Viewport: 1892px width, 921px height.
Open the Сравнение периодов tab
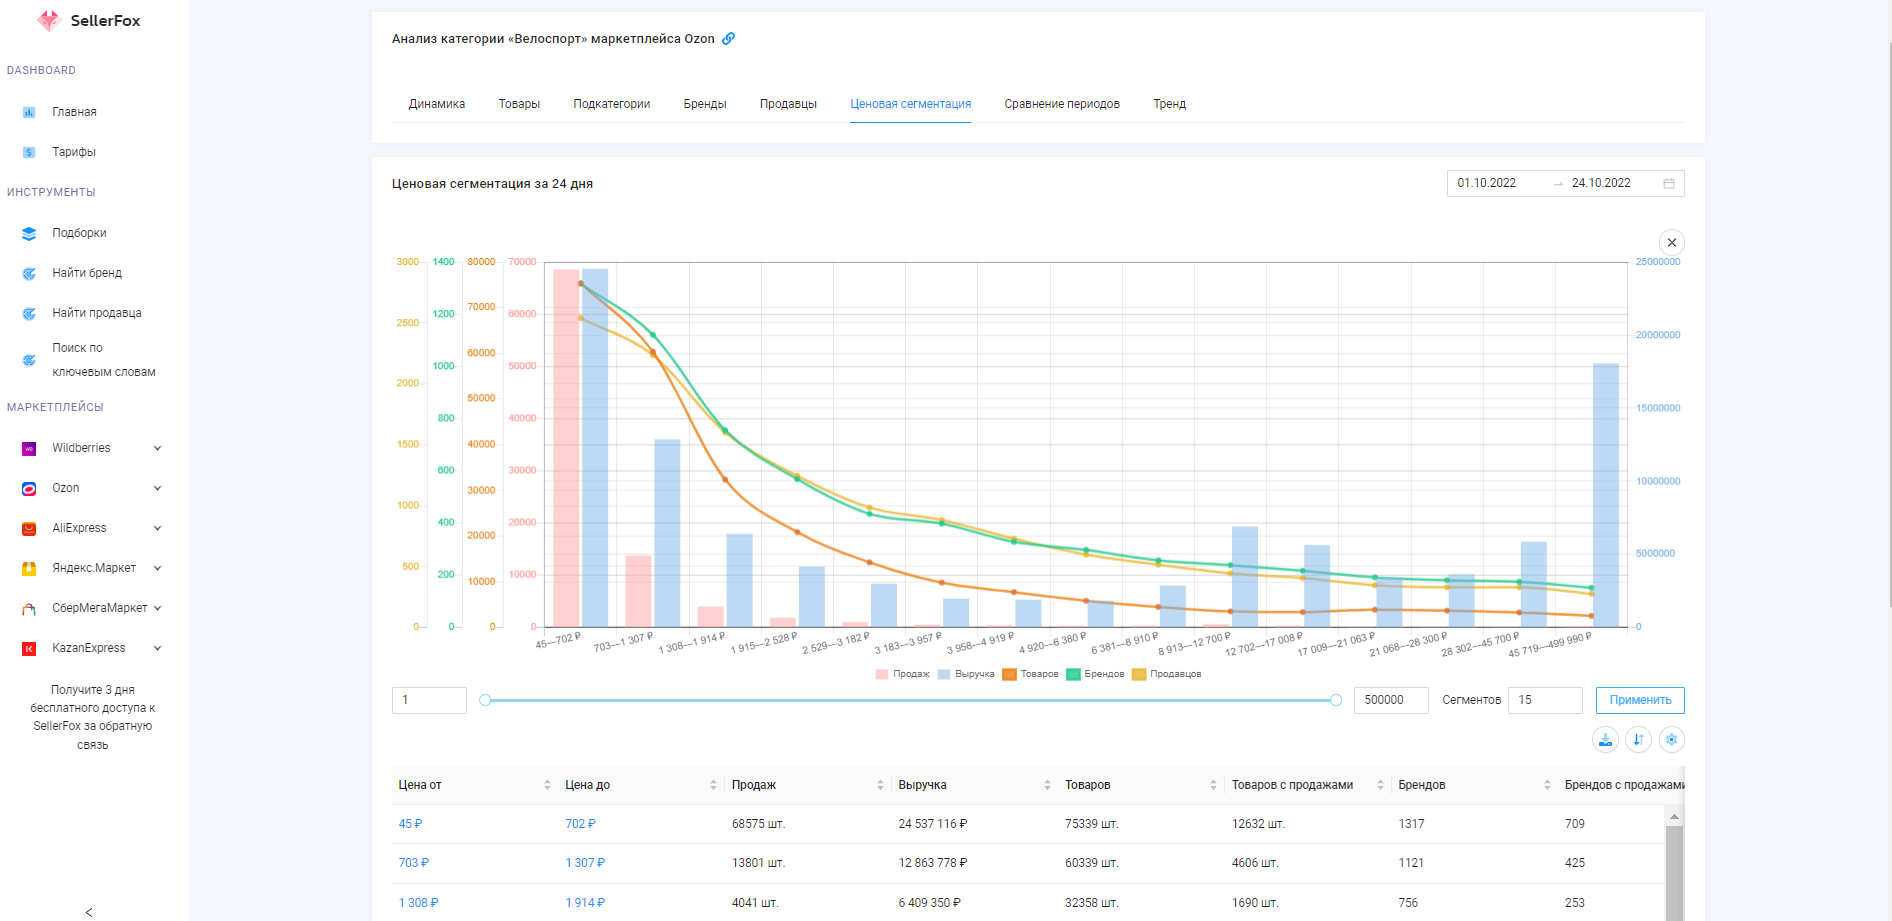click(x=1061, y=104)
